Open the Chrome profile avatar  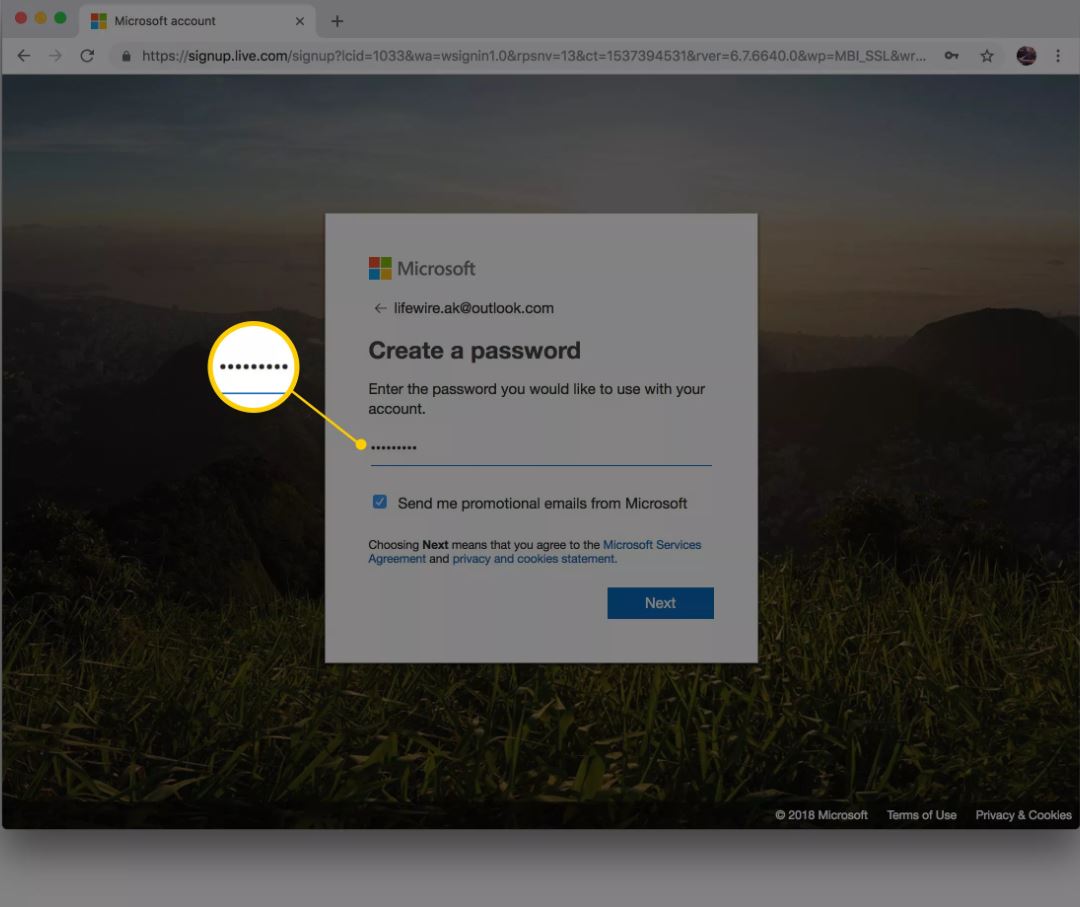click(x=1026, y=56)
